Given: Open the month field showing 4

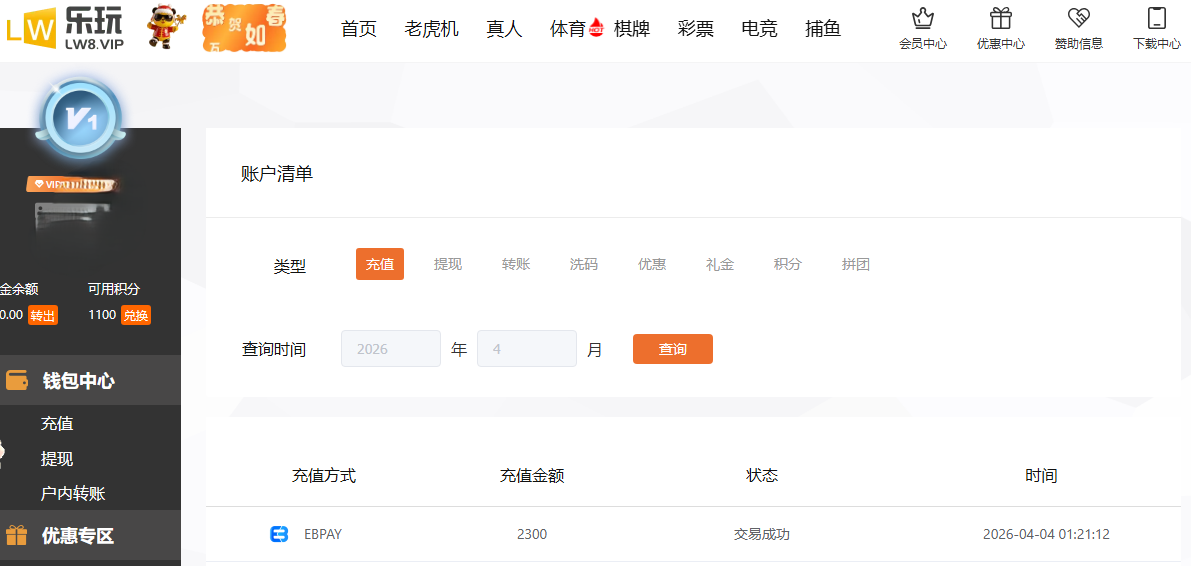Looking at the screenshot, I should click(x=527, y=349).
